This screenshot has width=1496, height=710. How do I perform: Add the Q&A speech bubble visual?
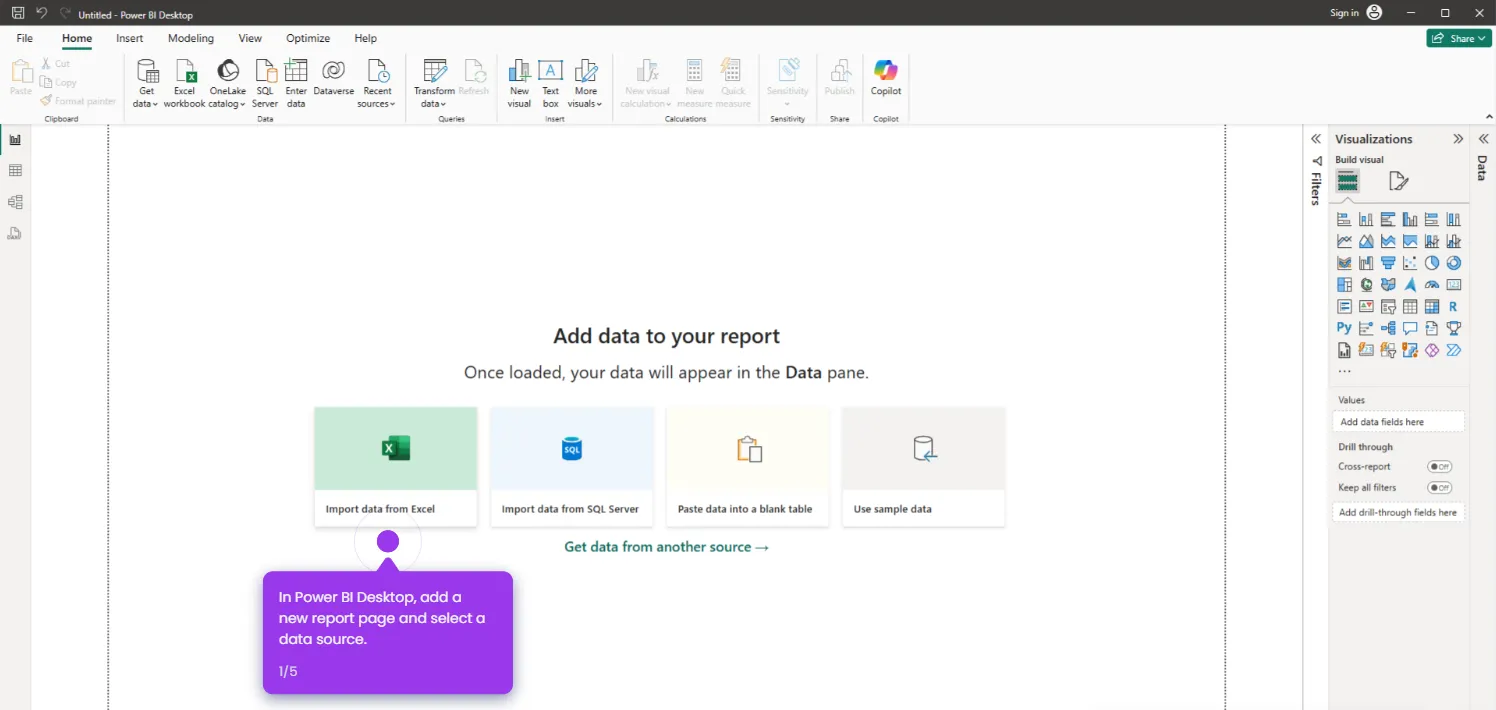pos(1410,328)
